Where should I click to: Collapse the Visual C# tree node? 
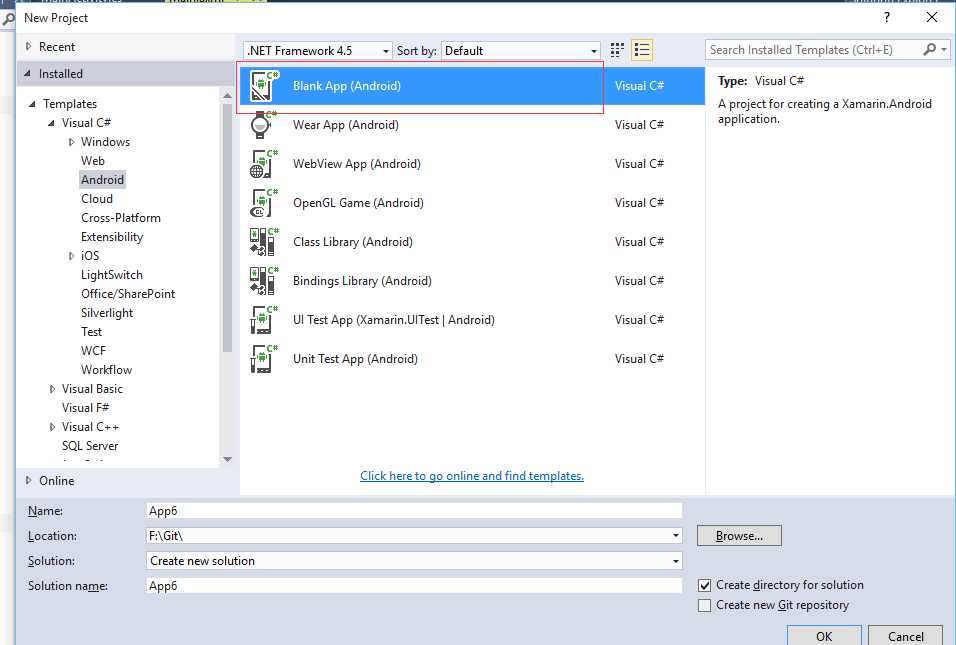click(x=51, y=123)
